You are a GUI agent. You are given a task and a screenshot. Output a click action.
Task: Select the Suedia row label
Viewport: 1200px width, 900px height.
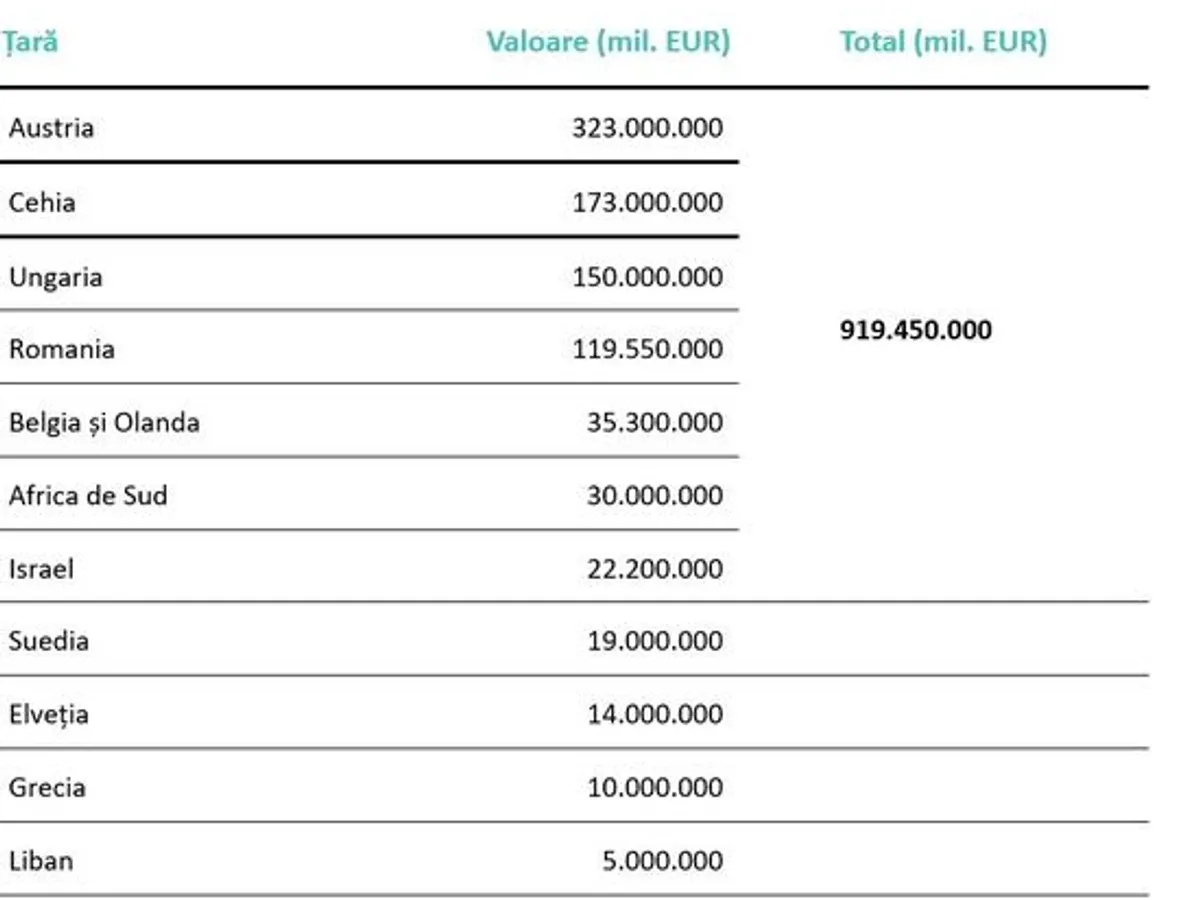[48, 641]
